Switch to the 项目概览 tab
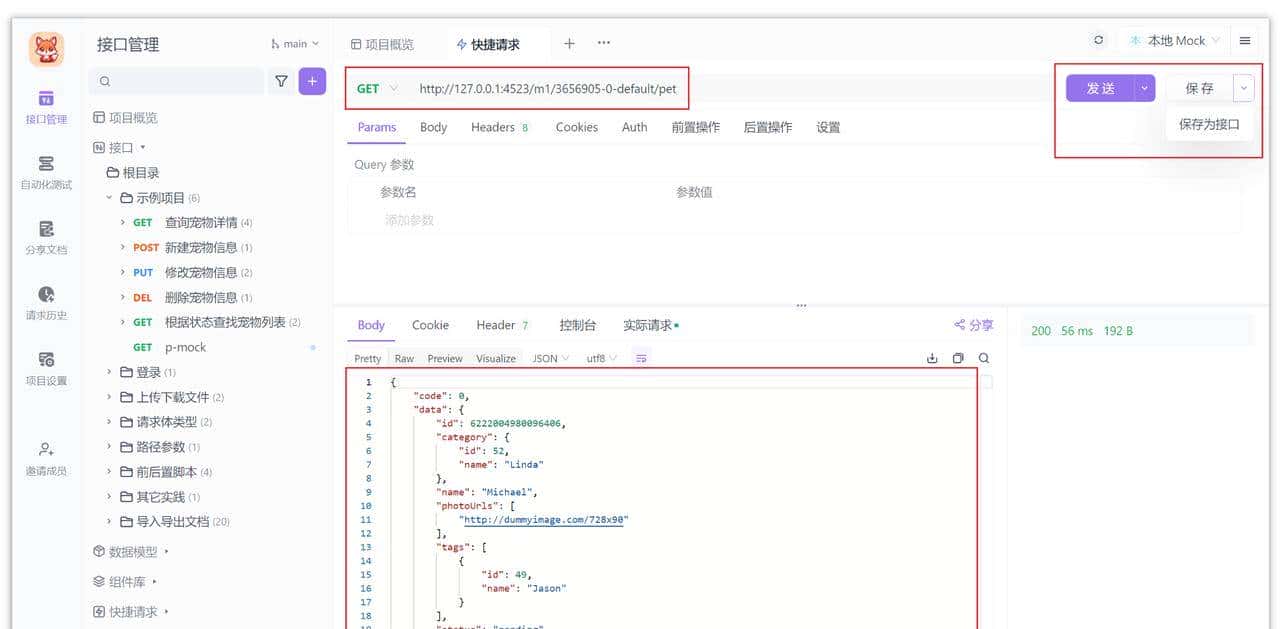1280x629 pixels. pos(382,43)
